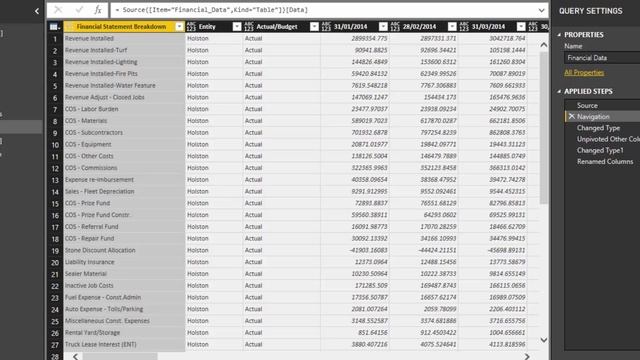This screenshot has height=360, width=640.
Task: Click data type icon of Actual/Budget column
Action: [249, 27]
